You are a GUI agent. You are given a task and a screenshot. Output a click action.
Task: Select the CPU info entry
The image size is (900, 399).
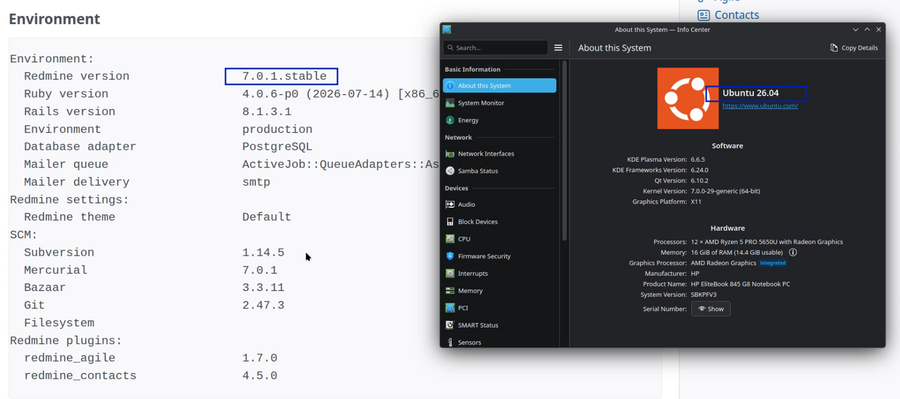pyautogui.click(x=499, y=239)
